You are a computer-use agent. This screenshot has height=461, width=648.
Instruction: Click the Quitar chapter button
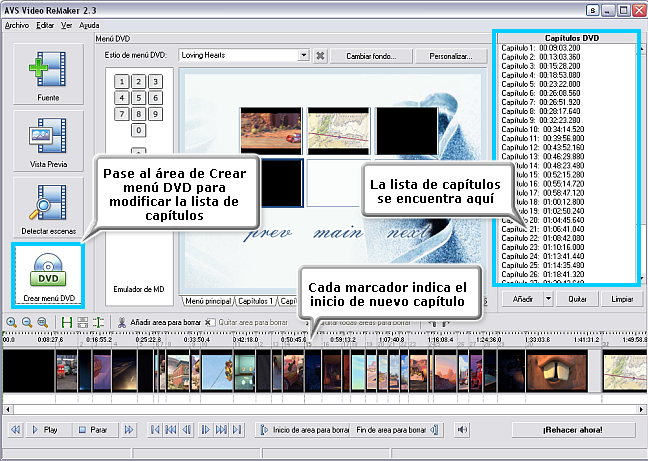(x=577, y=298)
